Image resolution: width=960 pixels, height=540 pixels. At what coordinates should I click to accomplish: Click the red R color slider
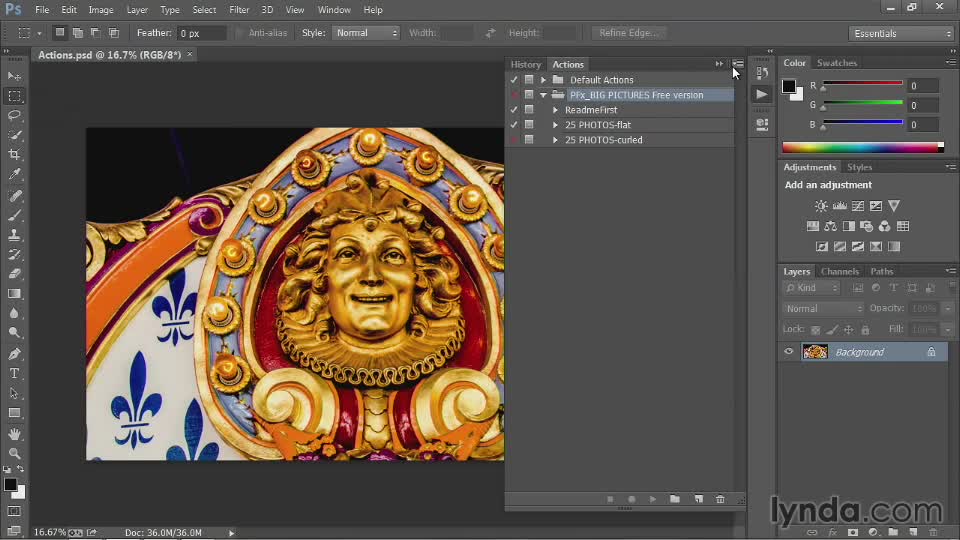pyautogui.click(x=863, y=83)
